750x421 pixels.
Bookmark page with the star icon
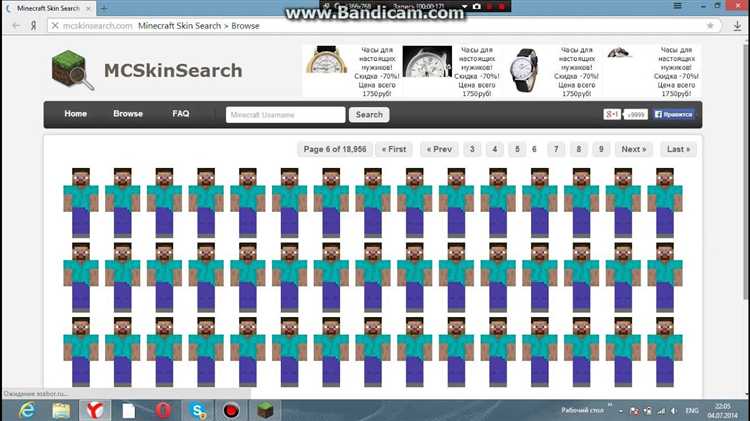[x=710, y=26]
